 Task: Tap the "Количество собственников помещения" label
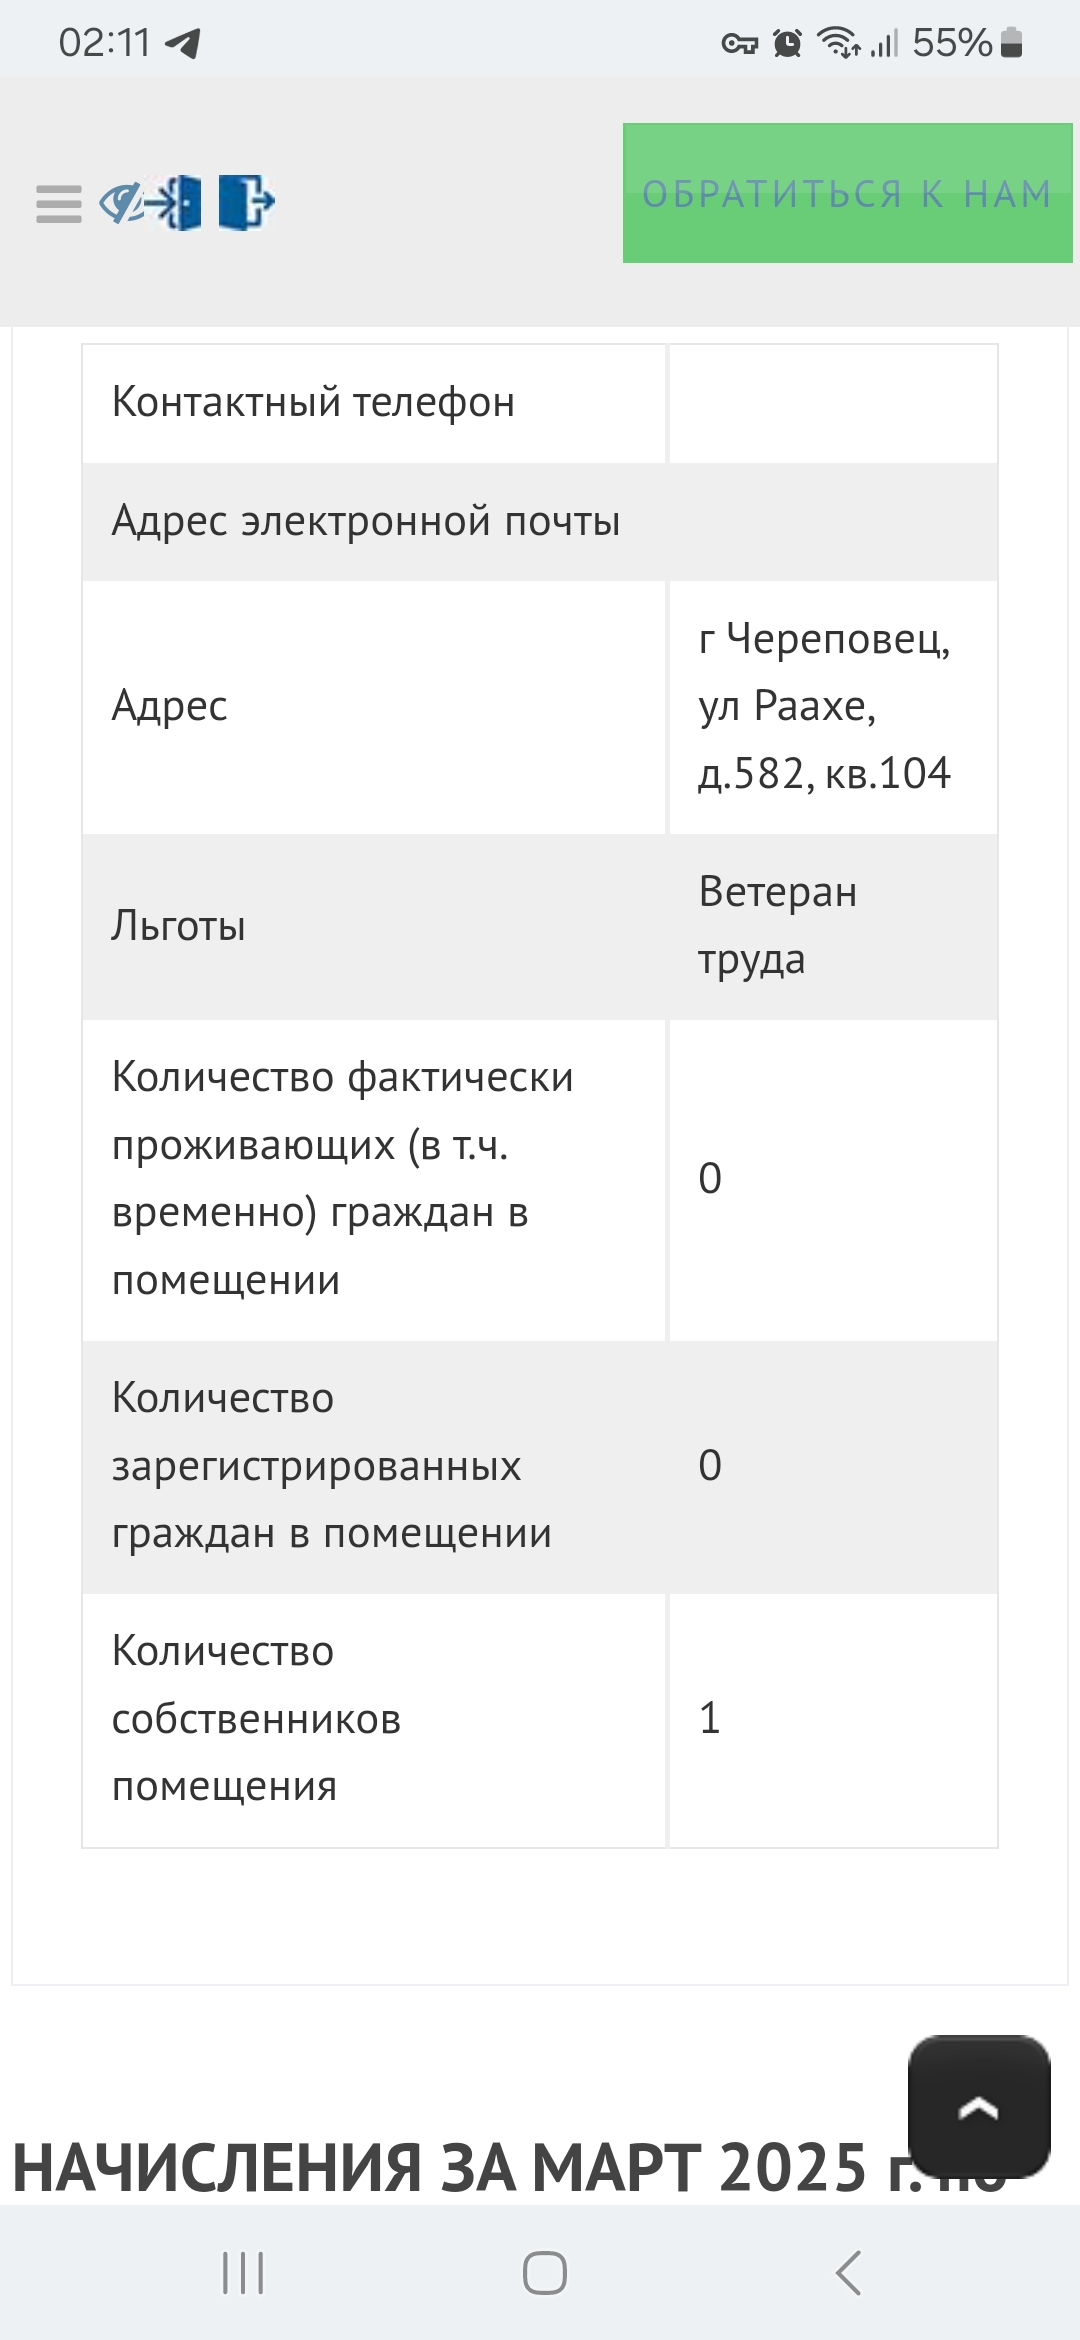(x=256, y=1719)
